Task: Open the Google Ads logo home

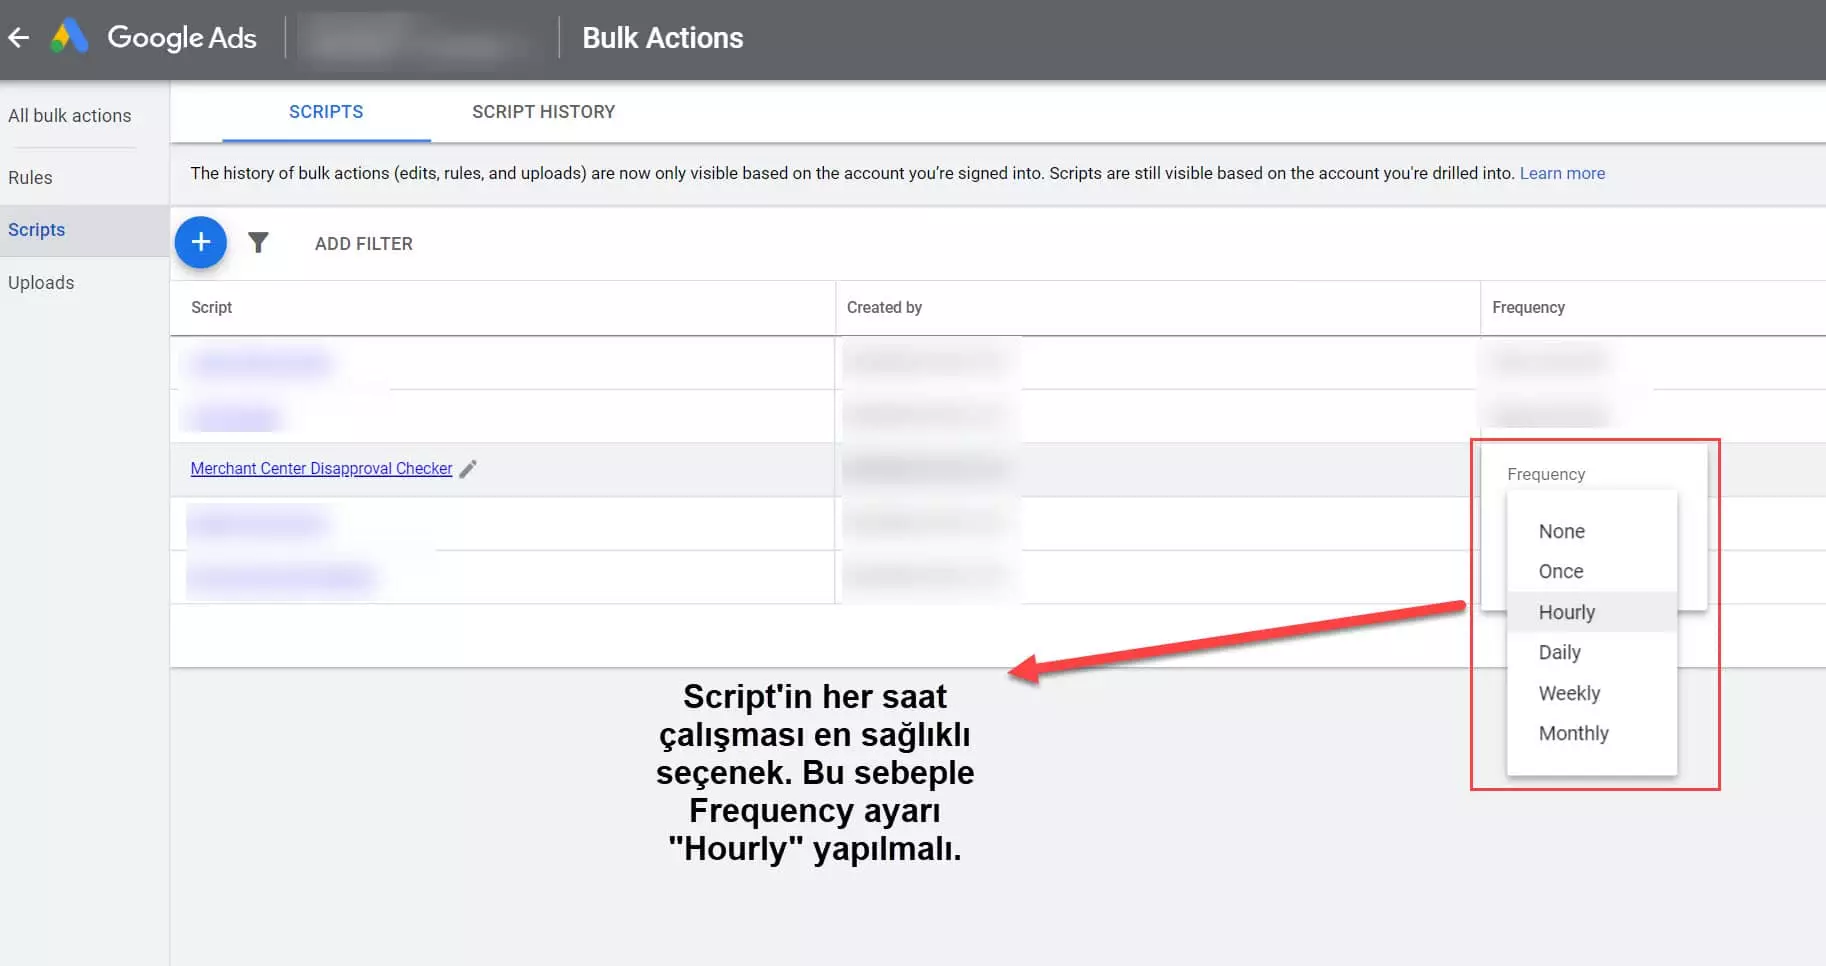Action: (70, 37)
